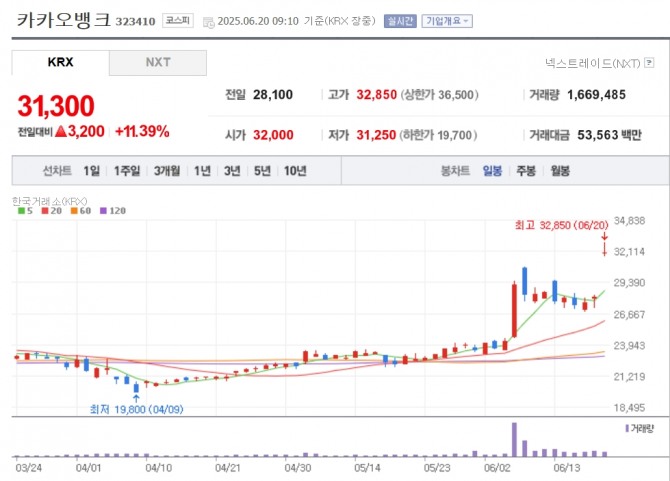Select the green 5-day moving average legend swatch
The width and height of the screenshot is (670, 481).
pyautogui.click(x=21, y=211)
